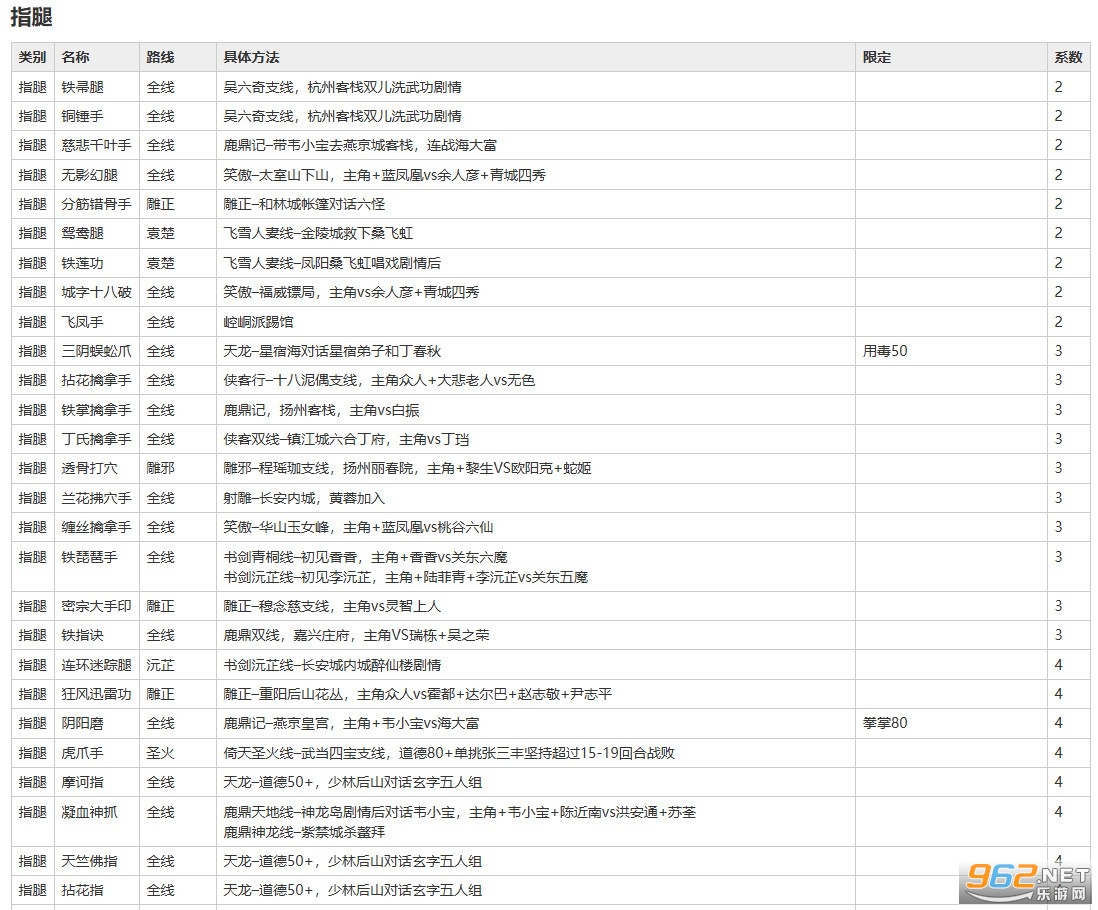Click 书剑青桐线-初见香香 method line

[365, 557]
